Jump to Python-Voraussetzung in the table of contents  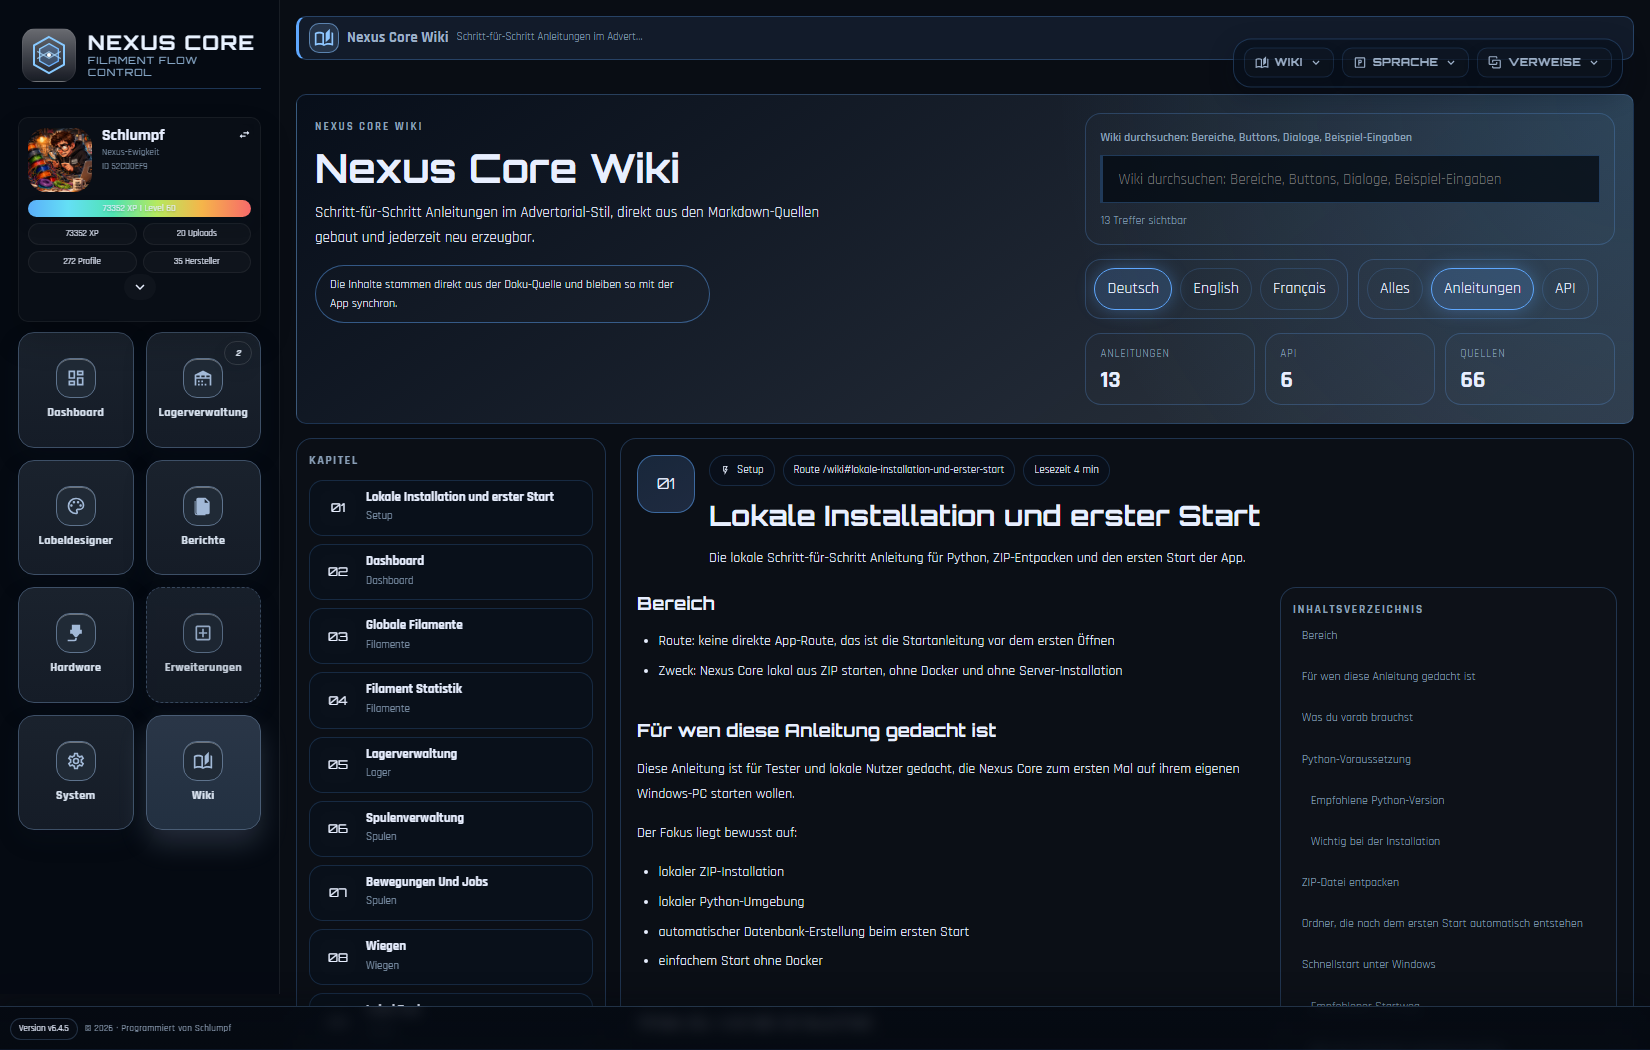pyautogui.click(x=1355, y=759)
